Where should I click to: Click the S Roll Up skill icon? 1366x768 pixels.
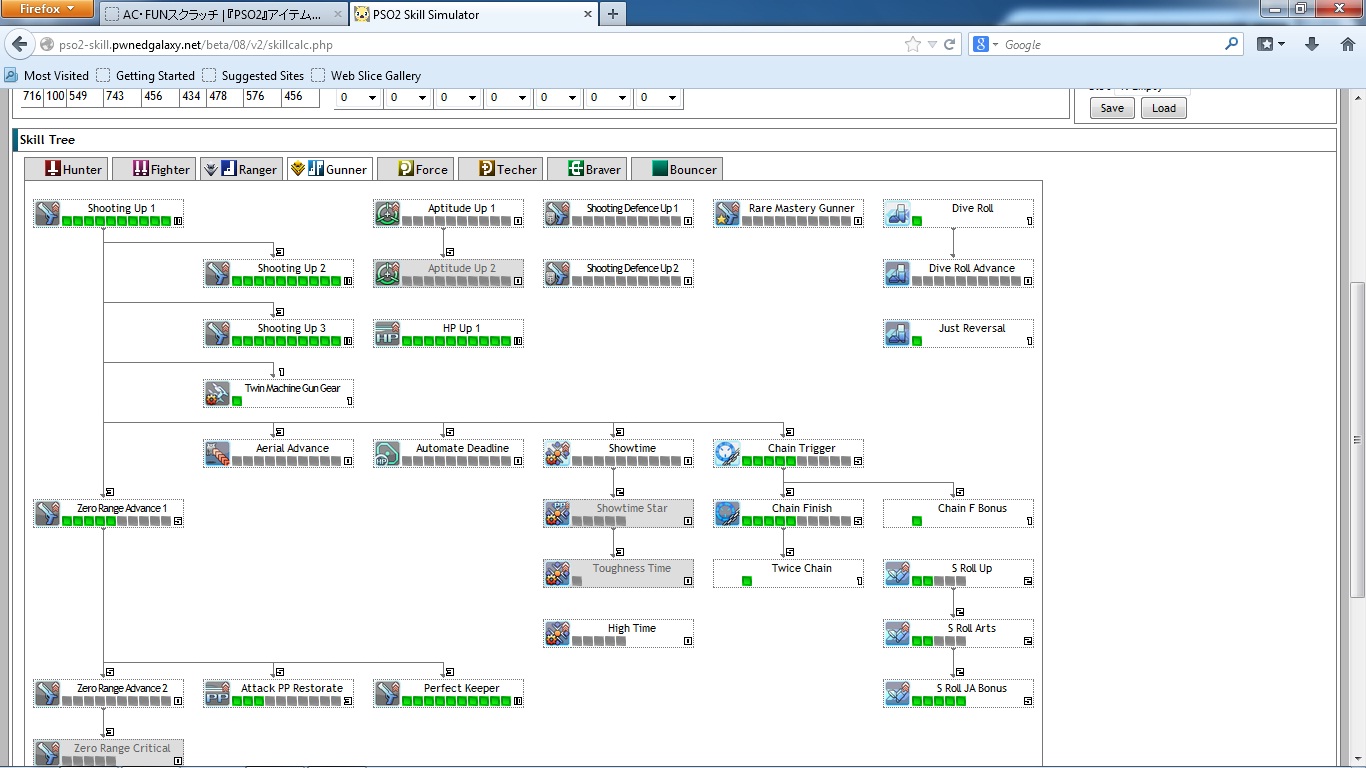pyautogui.click(x=898, y=574)
